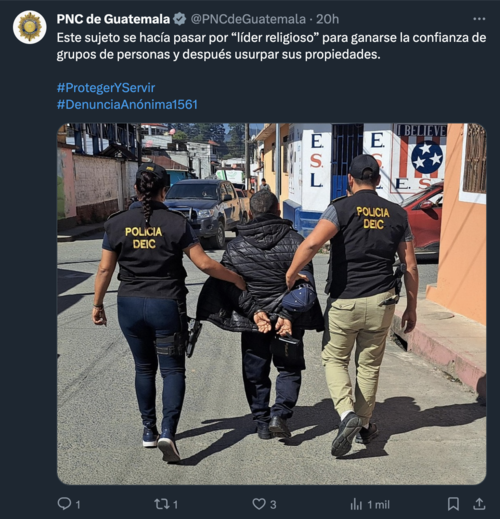Click the tweet text about líder religioso
The height and width of the screenshot is (519, 500).
click(271, 46)
